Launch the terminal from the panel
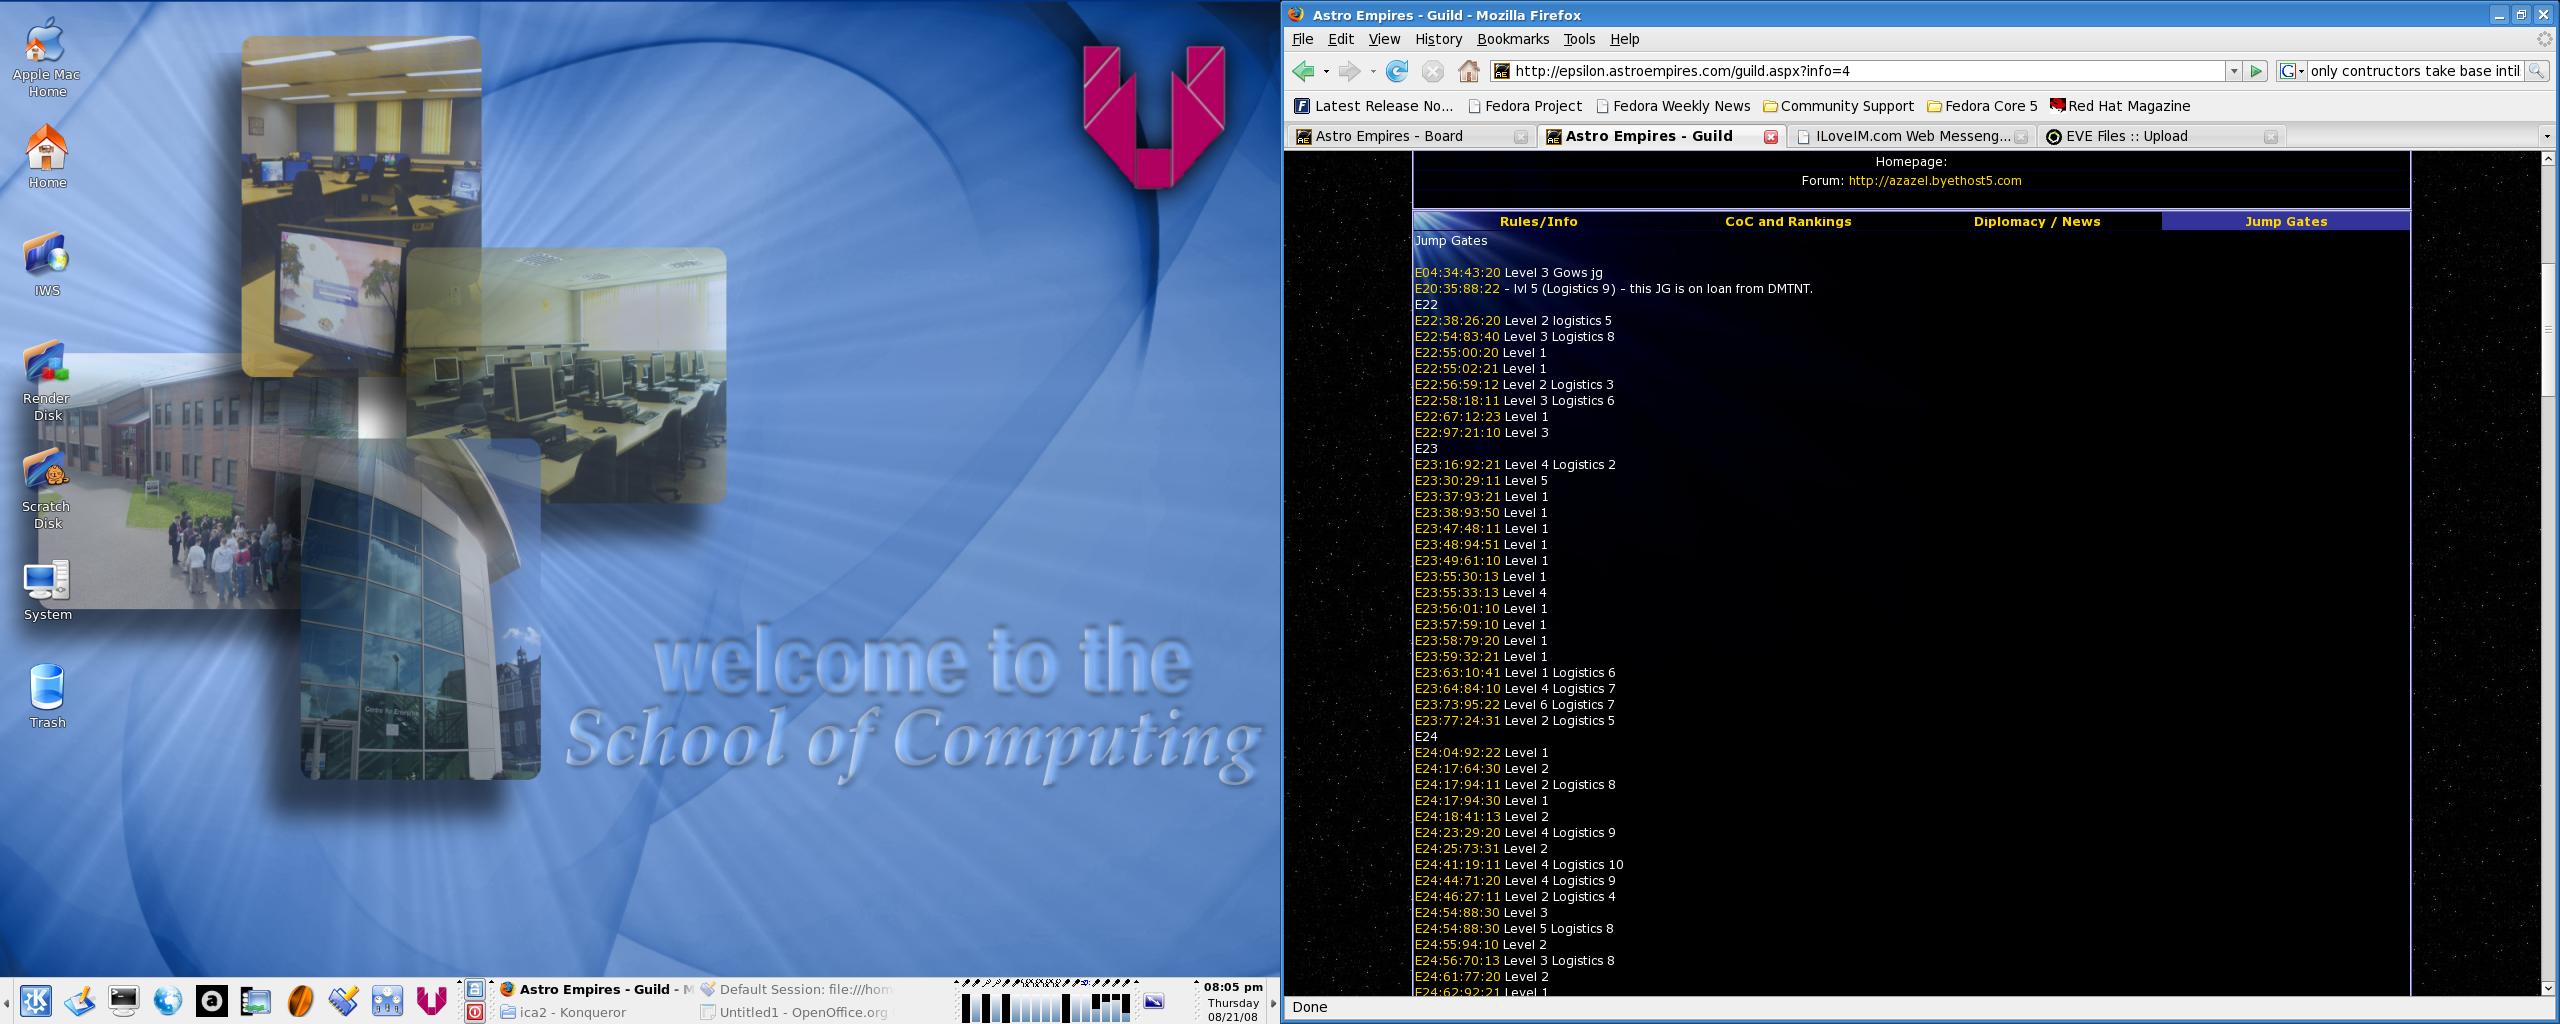The width and height of the screenshot is (2560, 1024). coord(124,1000)
